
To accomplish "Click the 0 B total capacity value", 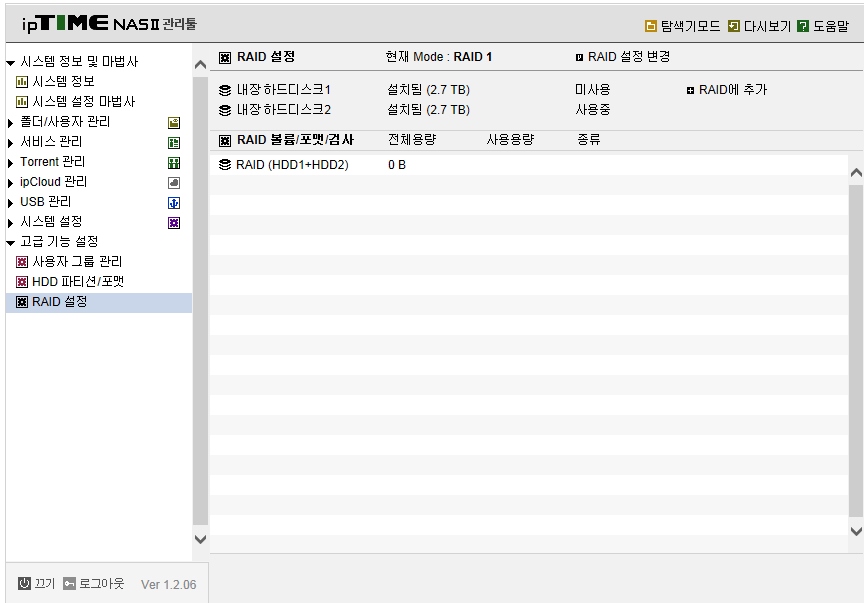I will point(397,165).
